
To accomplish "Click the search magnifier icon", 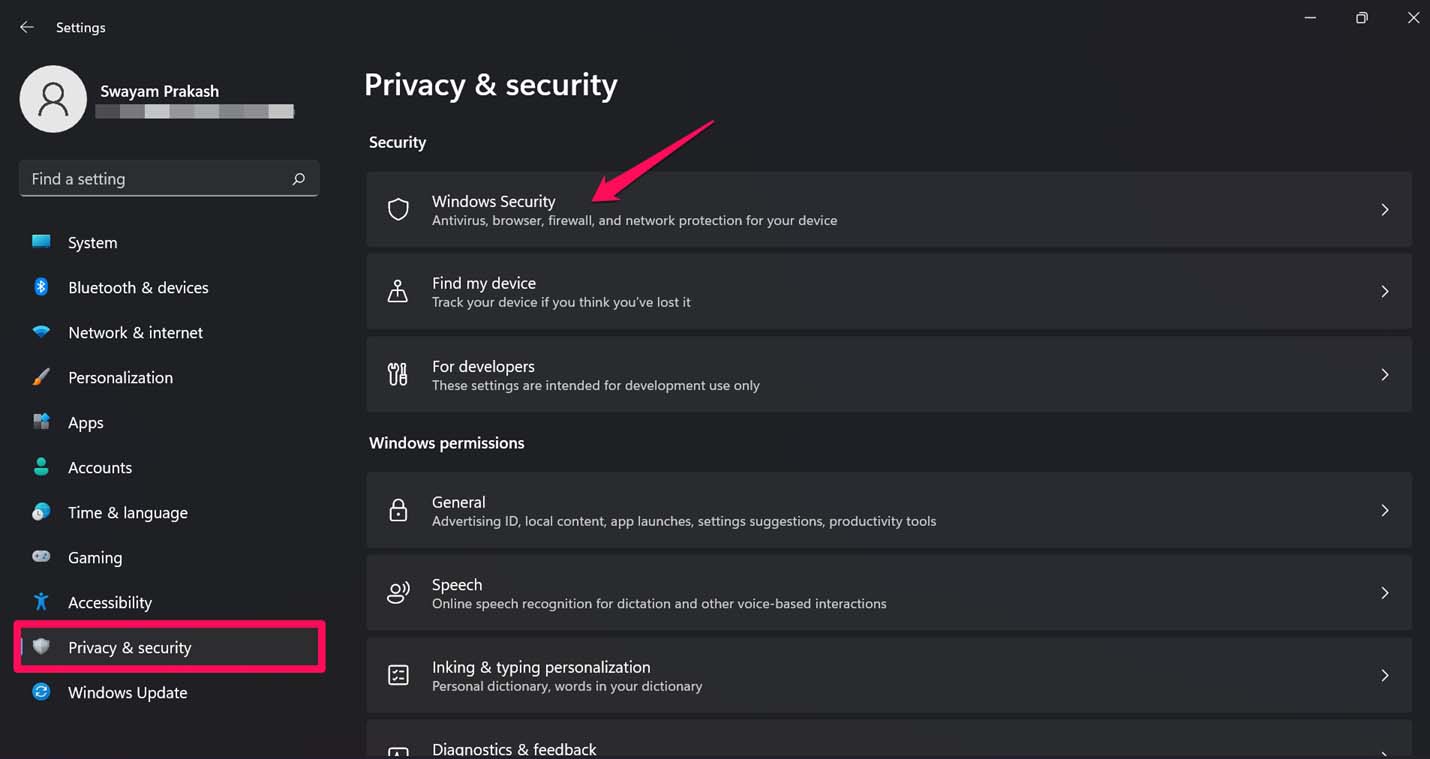I will point(298,179).
